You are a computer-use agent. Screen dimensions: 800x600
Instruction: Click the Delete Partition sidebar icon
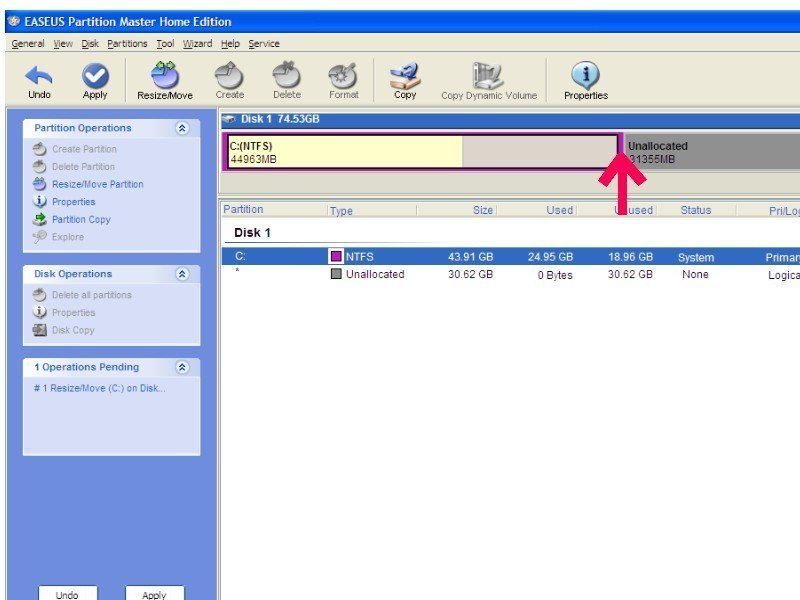pos(39,166)
